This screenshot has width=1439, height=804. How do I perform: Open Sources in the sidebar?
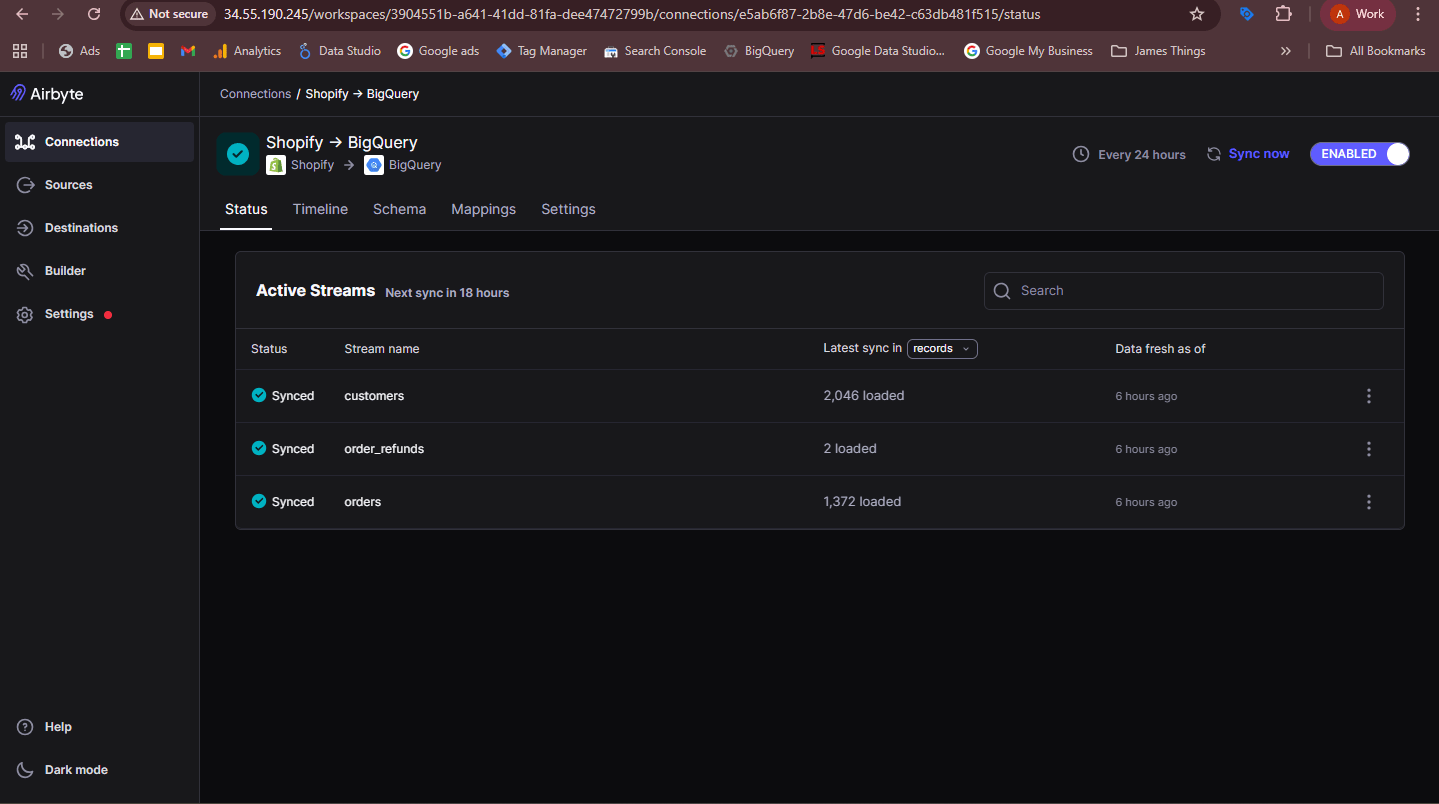[x=99, y=185]
